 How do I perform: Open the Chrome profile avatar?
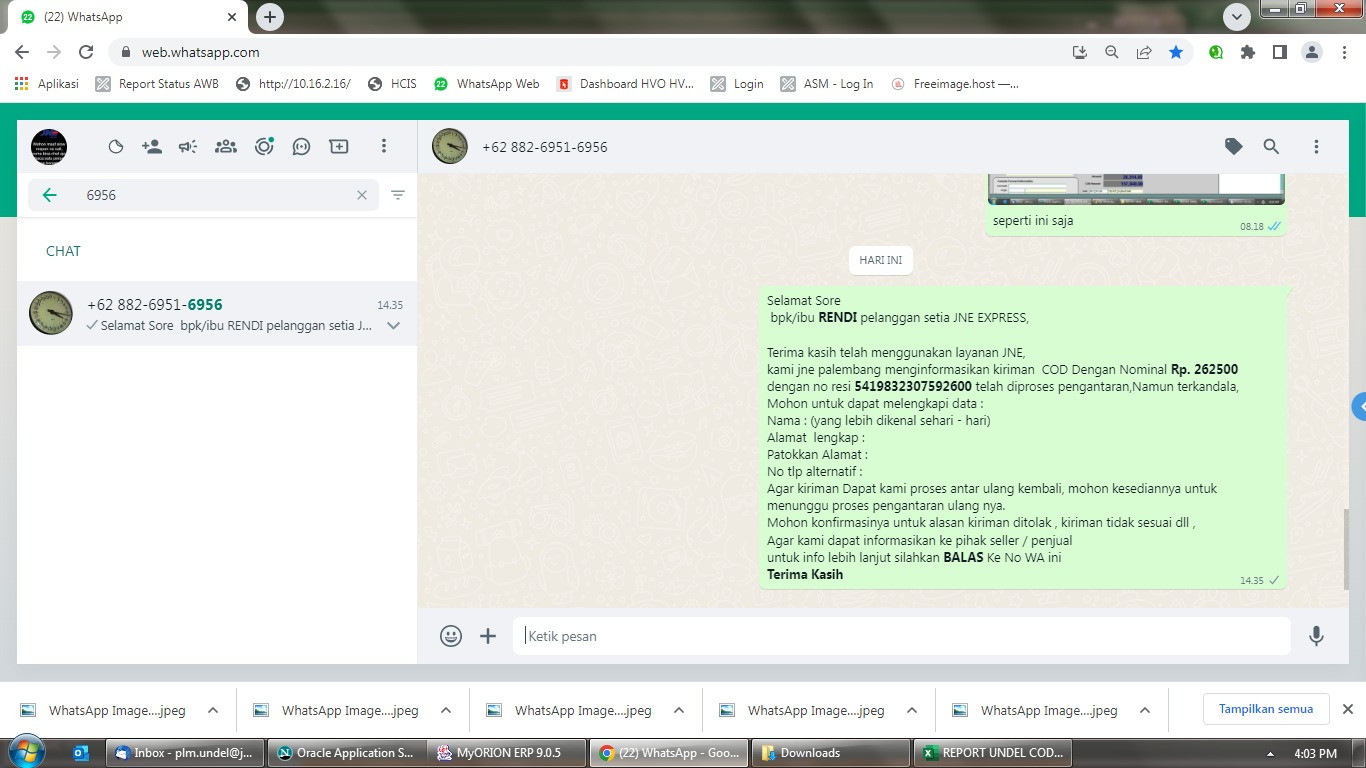click(1312, 52)
